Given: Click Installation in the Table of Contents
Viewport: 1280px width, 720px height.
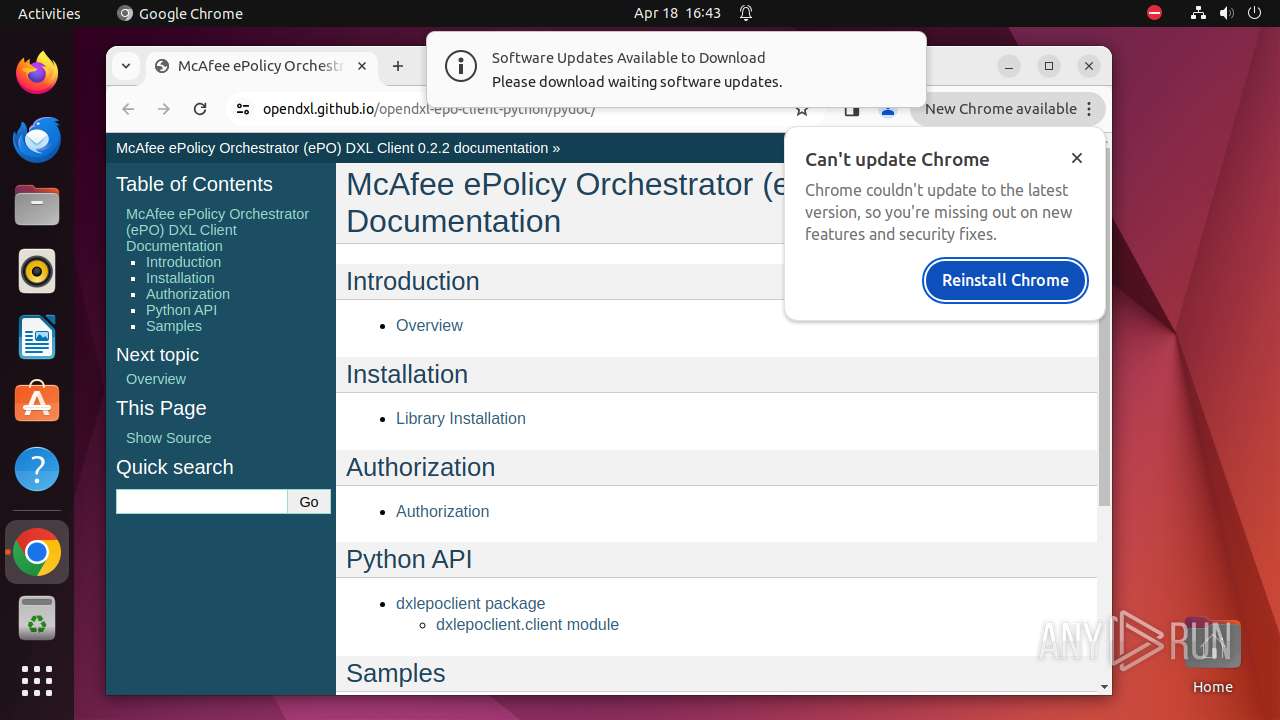Looking at the screenshot, I should click(x=180, y=278).
